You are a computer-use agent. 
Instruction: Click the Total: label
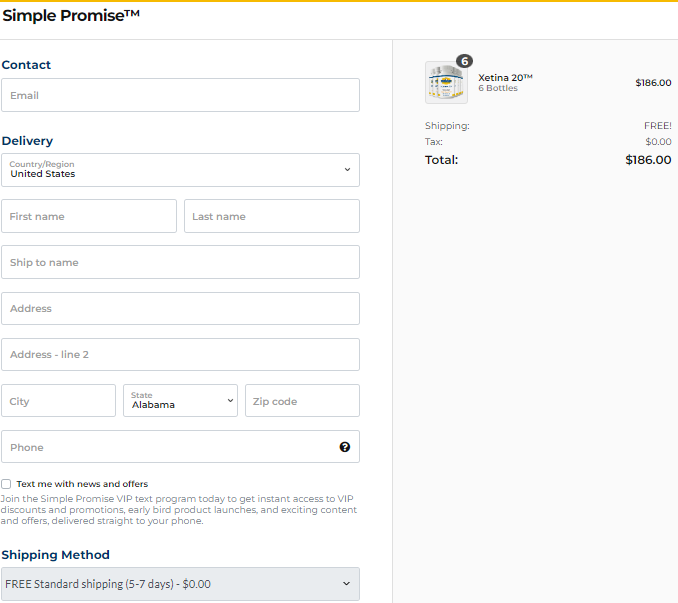tap(441, 160)
